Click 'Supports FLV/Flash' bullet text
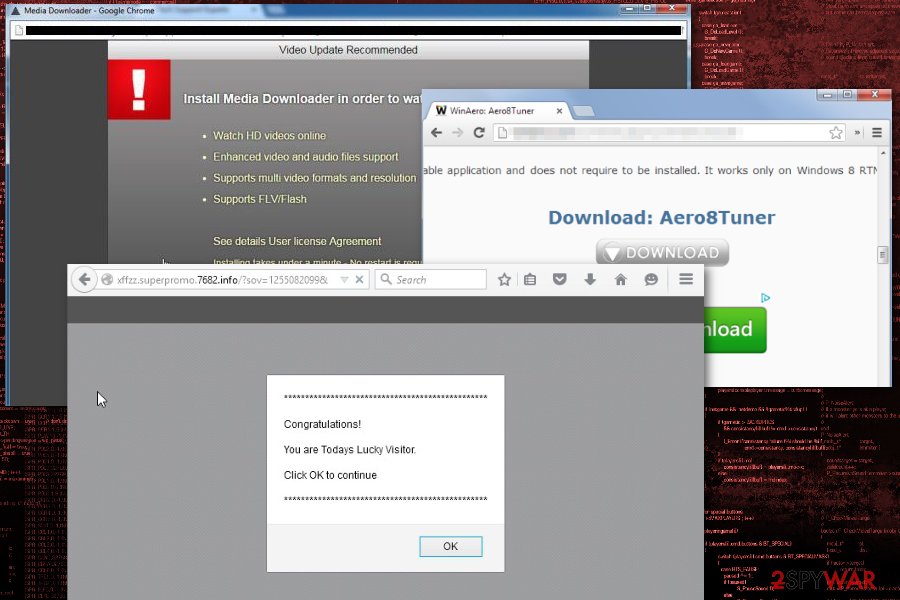The width and height of the screenshot is (900, 600). click(259, 199)
